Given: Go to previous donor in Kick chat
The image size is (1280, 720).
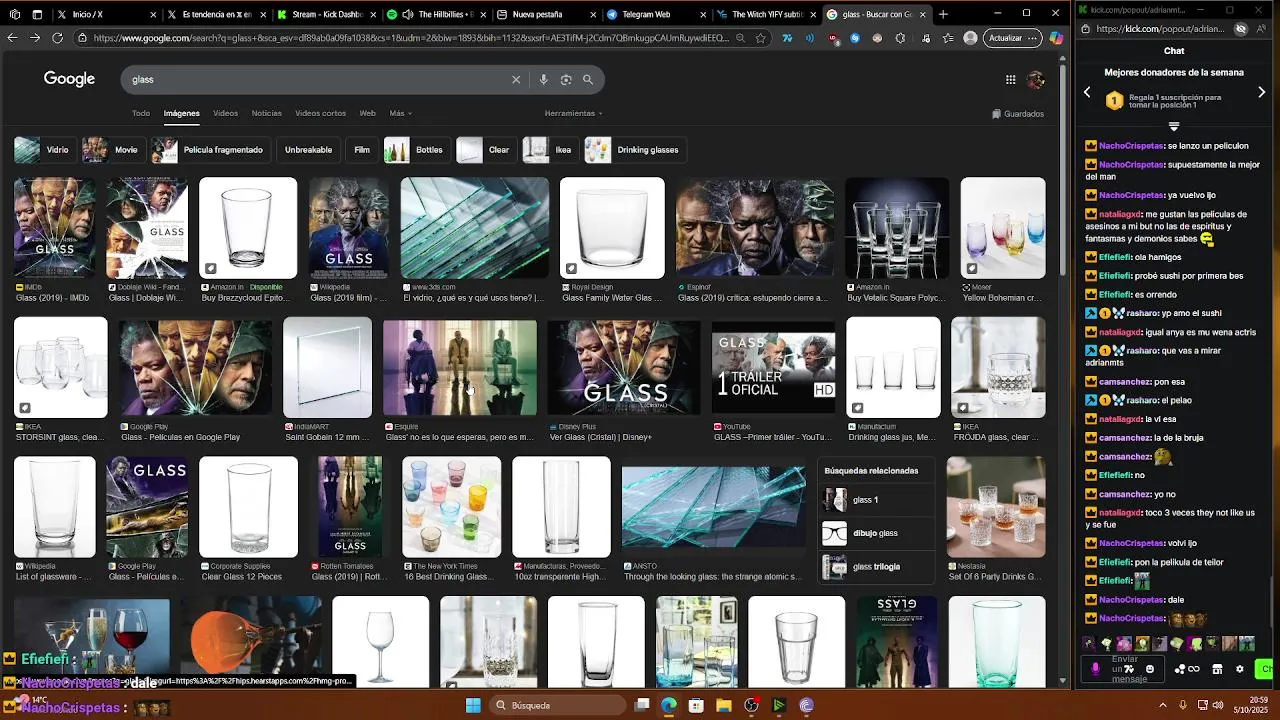Looking at the screenshot, I should click(x=1087, y=92).
